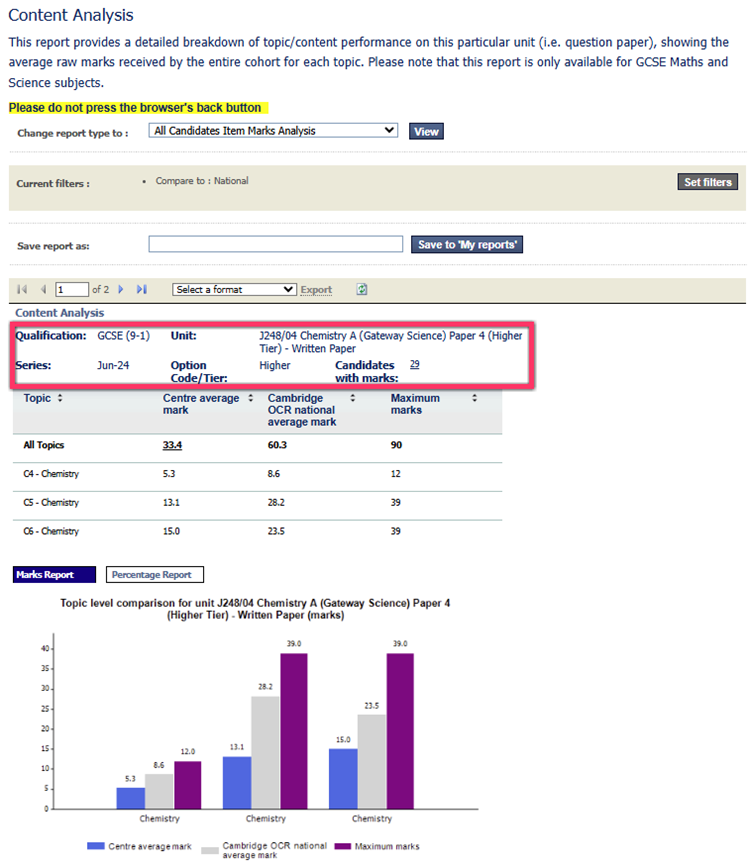
Task: Click the current page number box
Action: coord(71,290)
